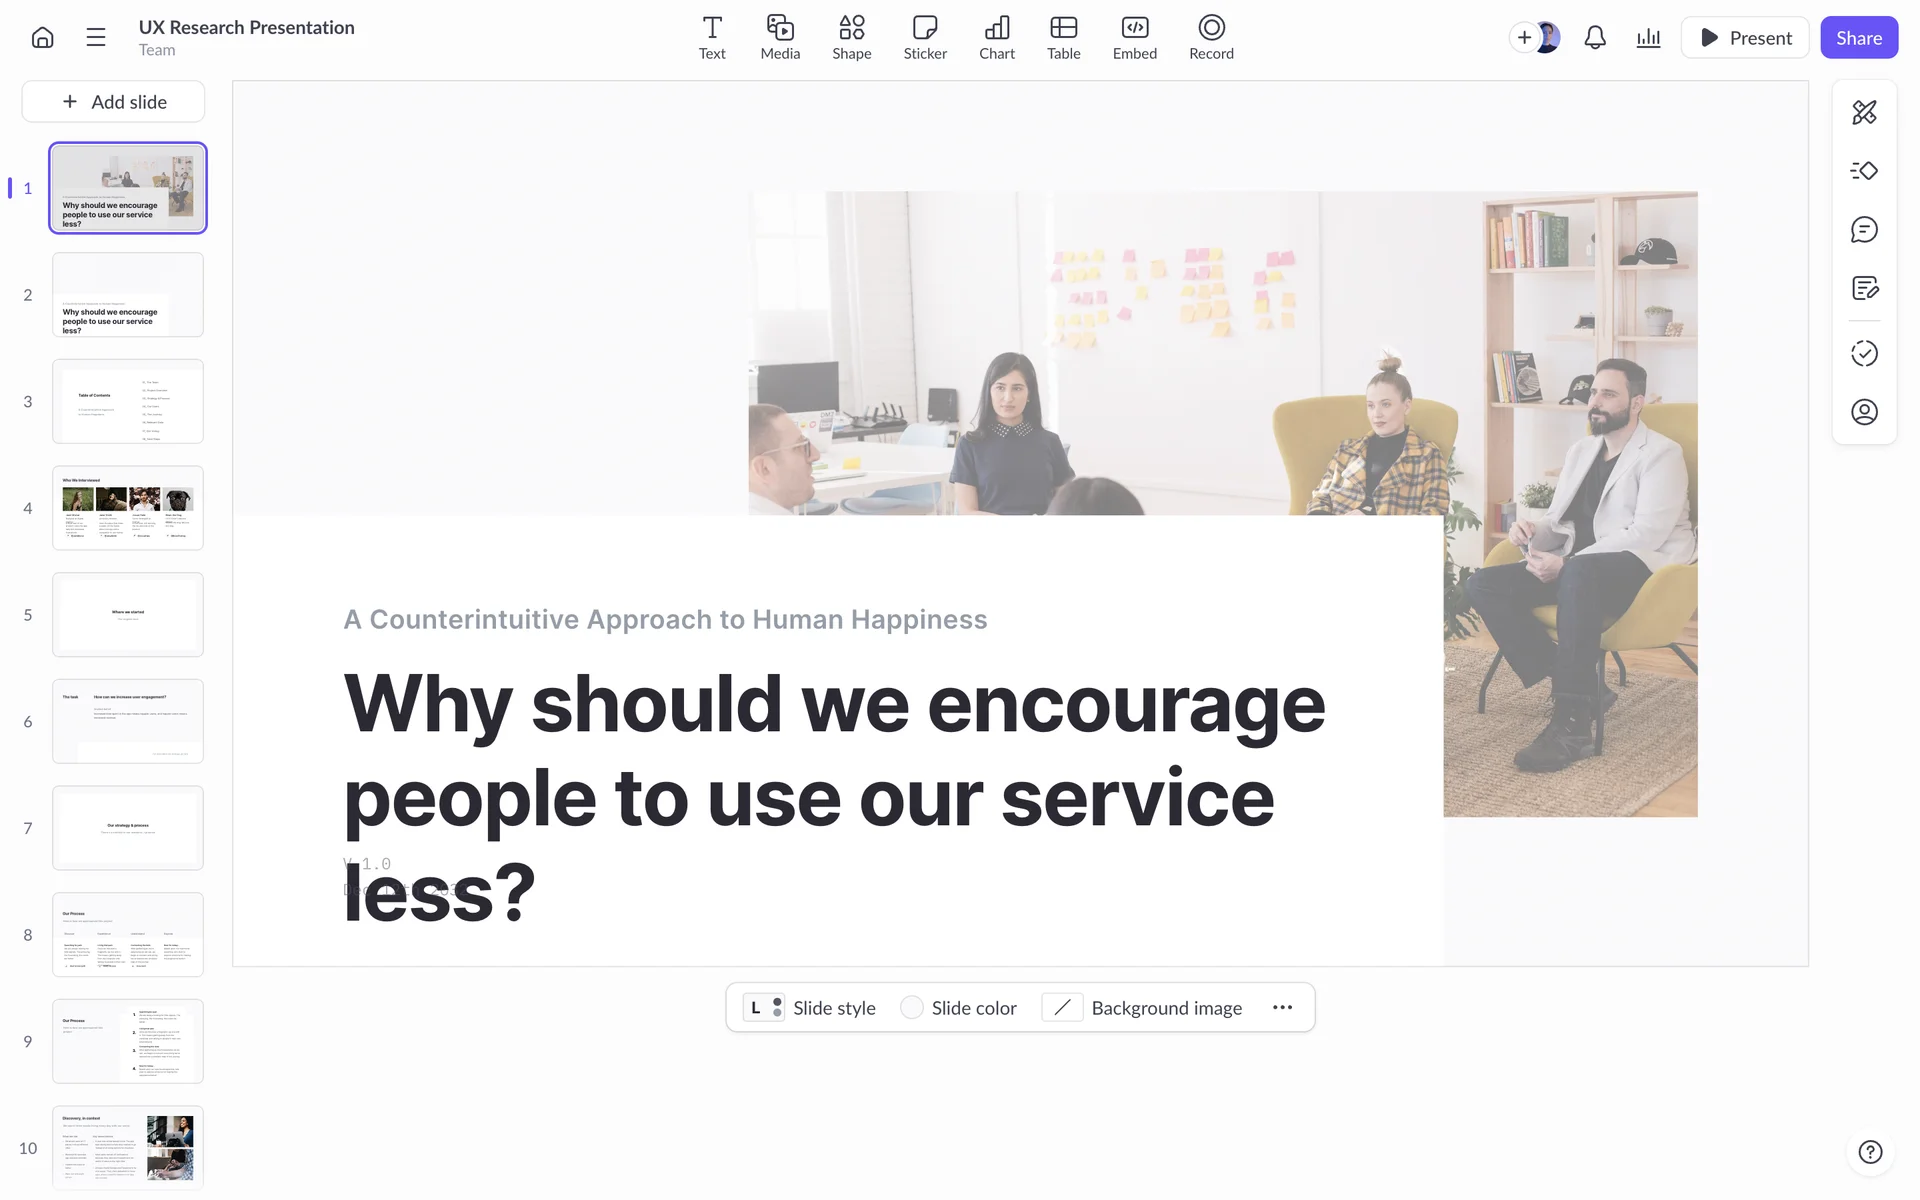The image size is (1920, 1200).
Task: Select slide 4 thumbnail
Action: click(128, 508)
